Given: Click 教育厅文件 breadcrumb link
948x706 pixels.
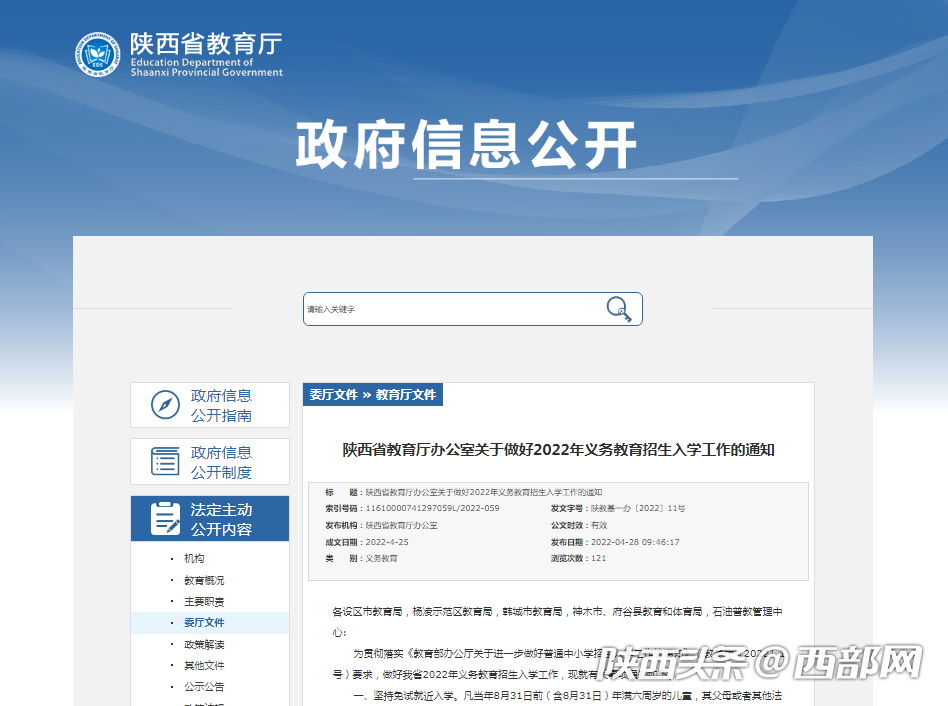Looking at the screenshot, I should [406, 395].
